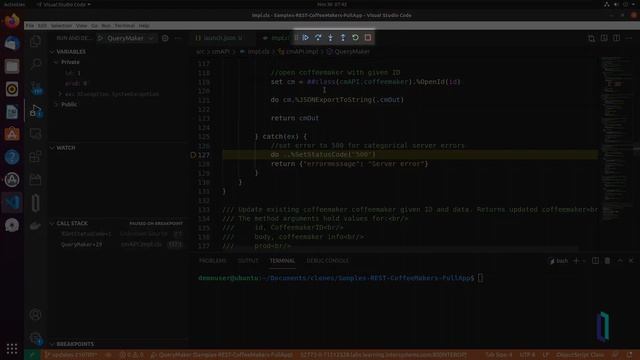
Task: Open the Help icon in the Ubuntu dock
Action: coord(12,157)
